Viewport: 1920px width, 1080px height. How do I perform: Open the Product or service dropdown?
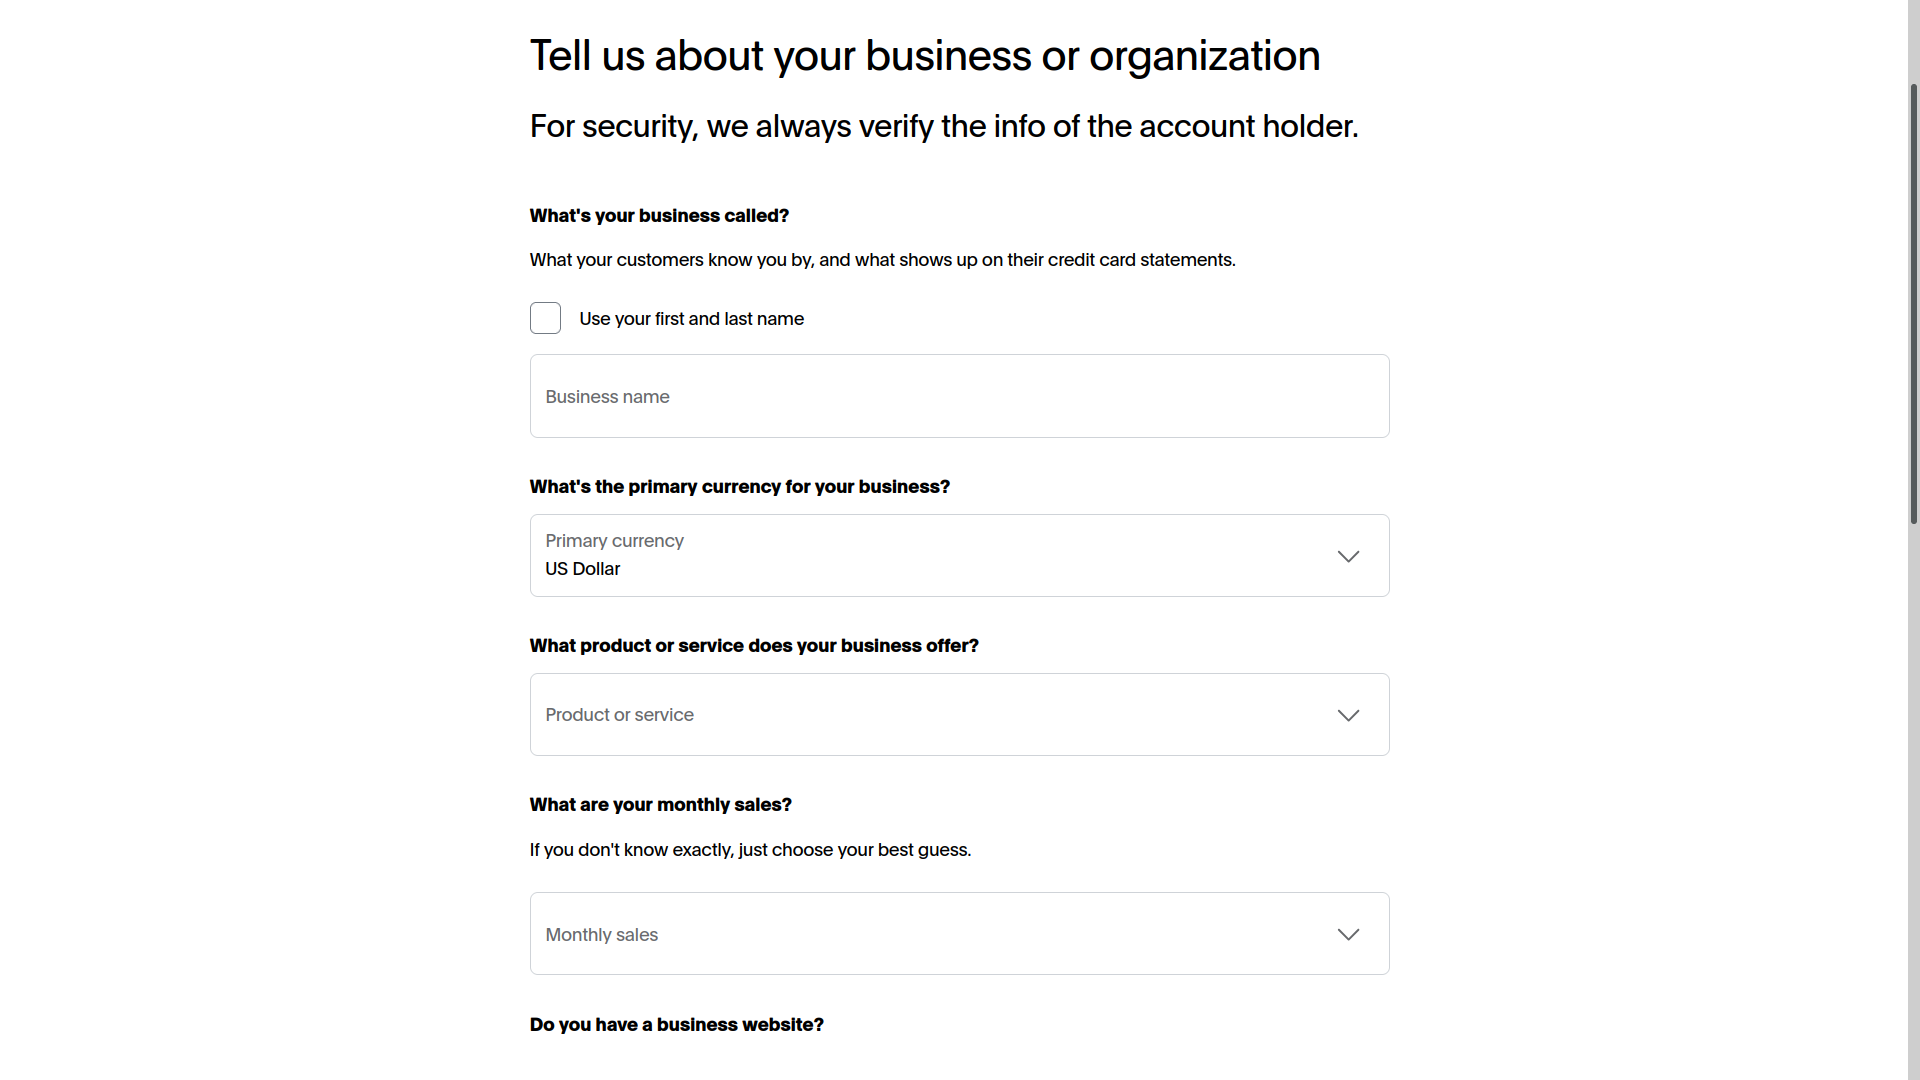pos(938,715)
